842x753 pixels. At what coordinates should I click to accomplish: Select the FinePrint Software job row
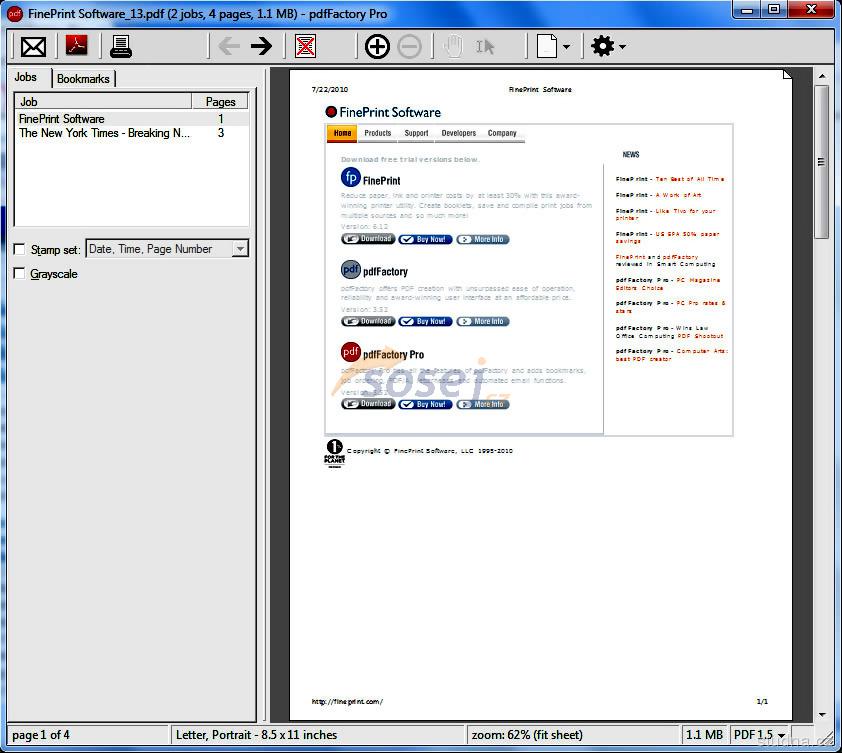[x=131, y=119]
